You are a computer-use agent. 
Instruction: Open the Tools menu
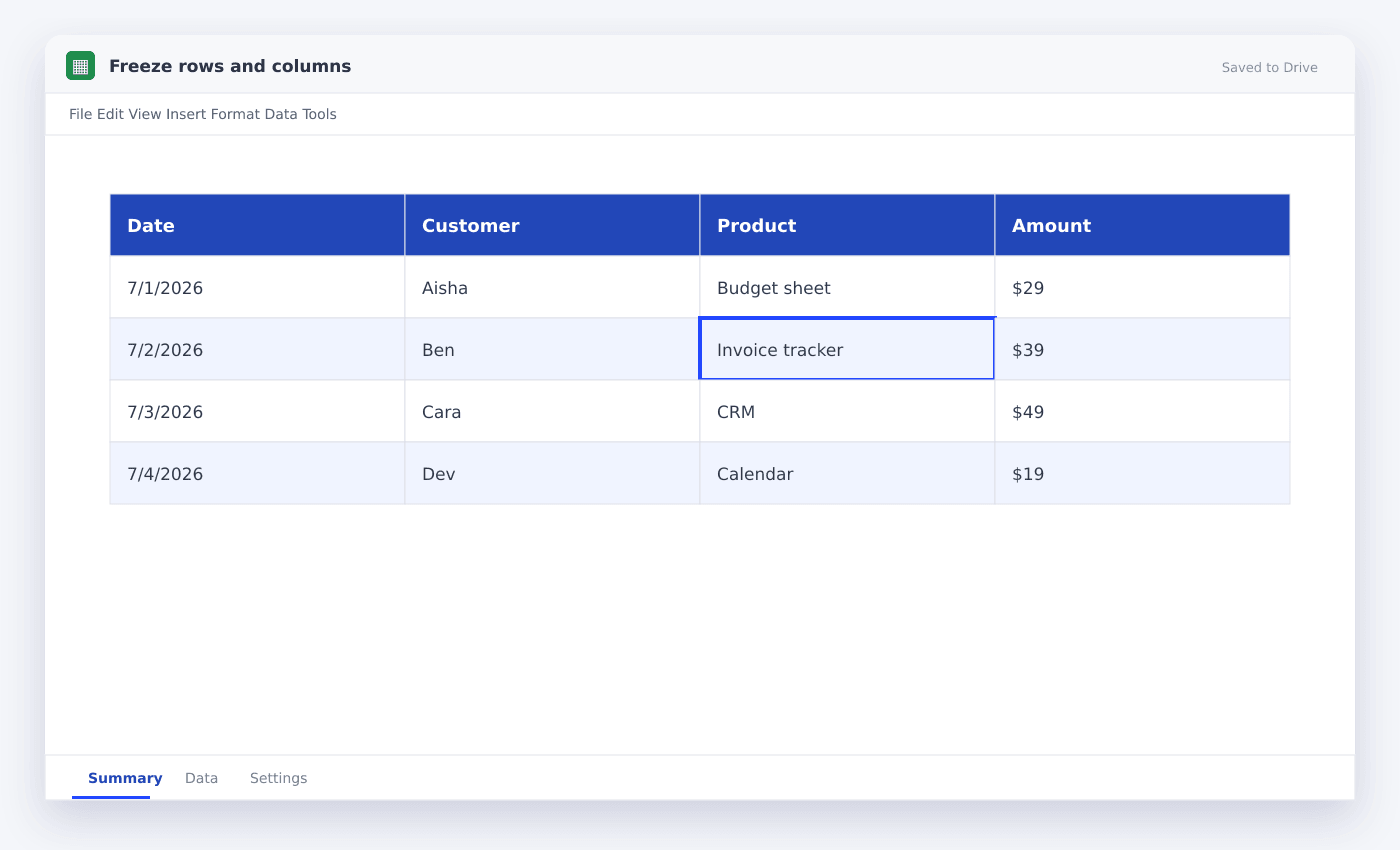click(x=320, y=114)
